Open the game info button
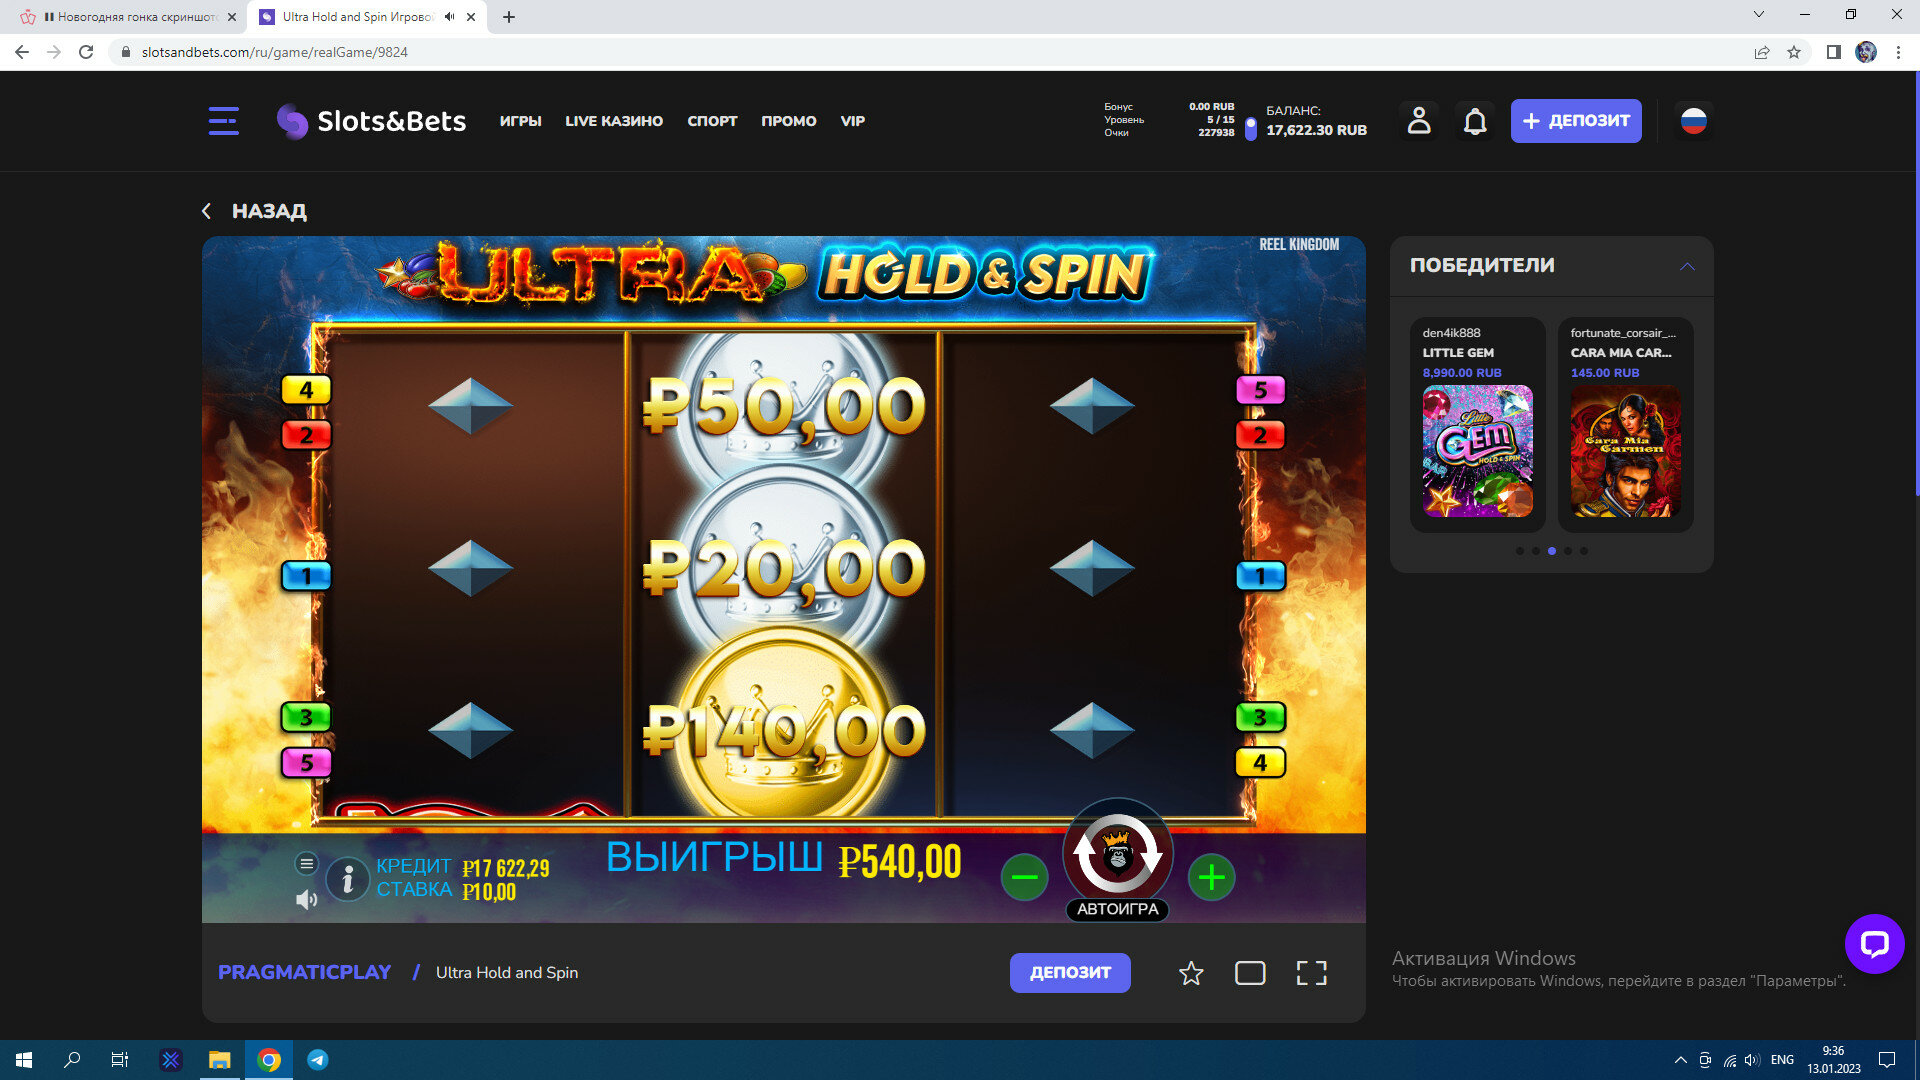Screen dimensions: 1920x1080 [347, 880]
